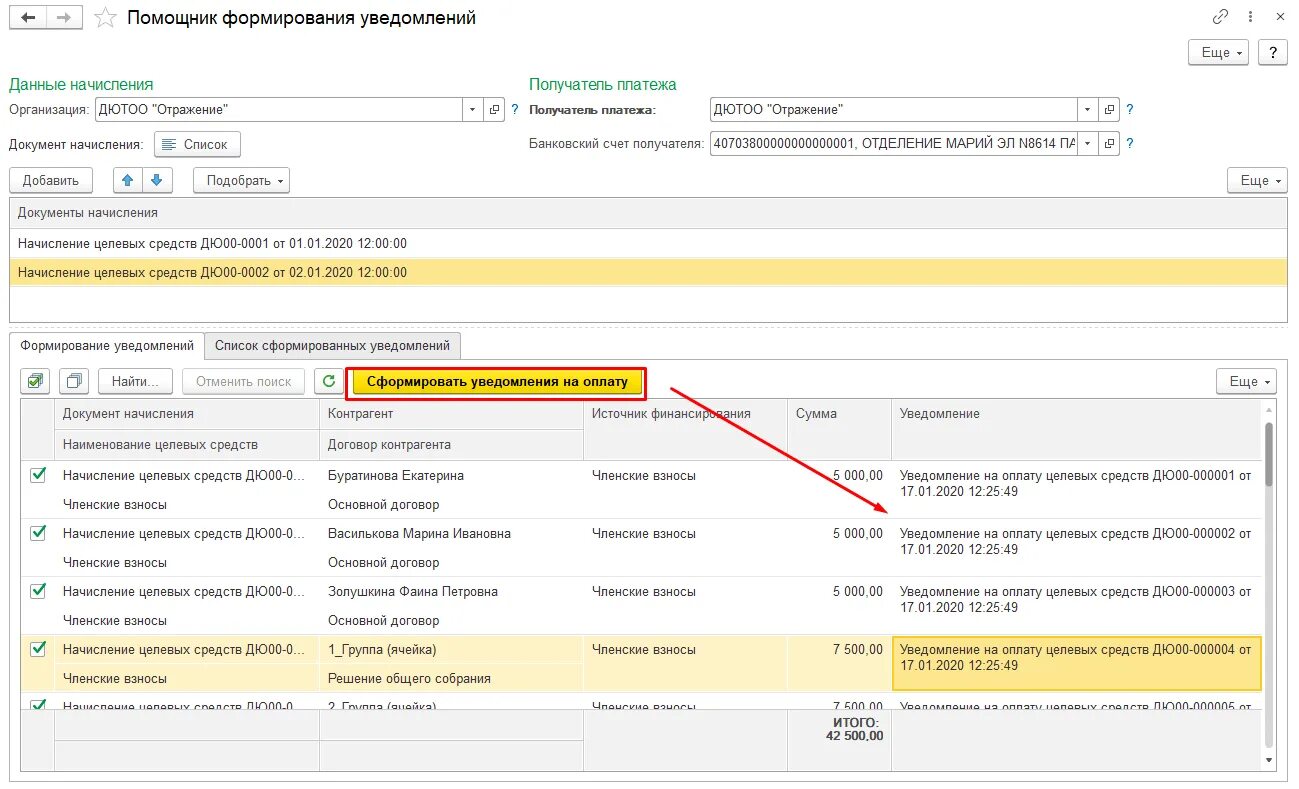
Task: Click Сформировать уведомления на оплату
Action: point(497,381)
